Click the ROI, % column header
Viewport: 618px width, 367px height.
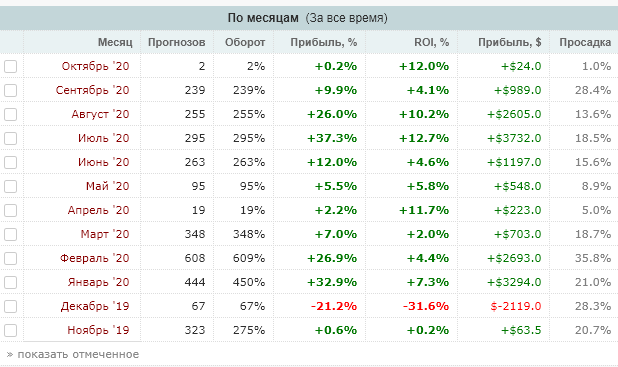432,42
